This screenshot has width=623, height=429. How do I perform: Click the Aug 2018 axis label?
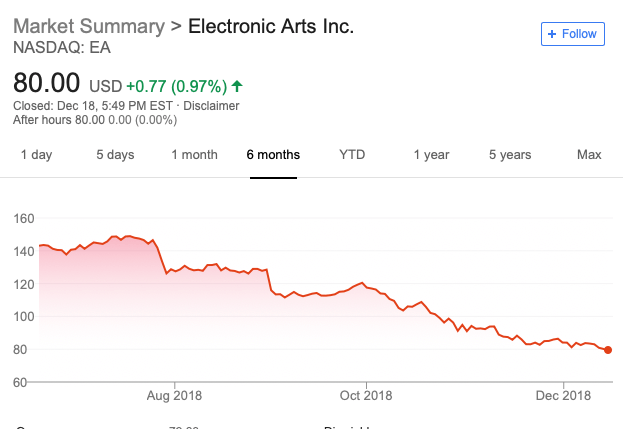coord(175,395)
